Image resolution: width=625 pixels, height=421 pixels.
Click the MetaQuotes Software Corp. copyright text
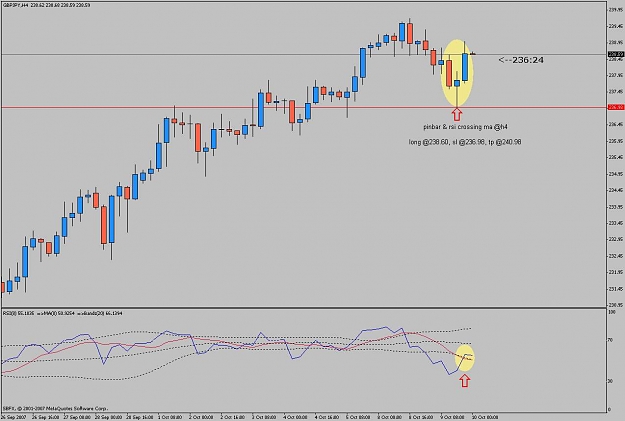pos(55,409)
